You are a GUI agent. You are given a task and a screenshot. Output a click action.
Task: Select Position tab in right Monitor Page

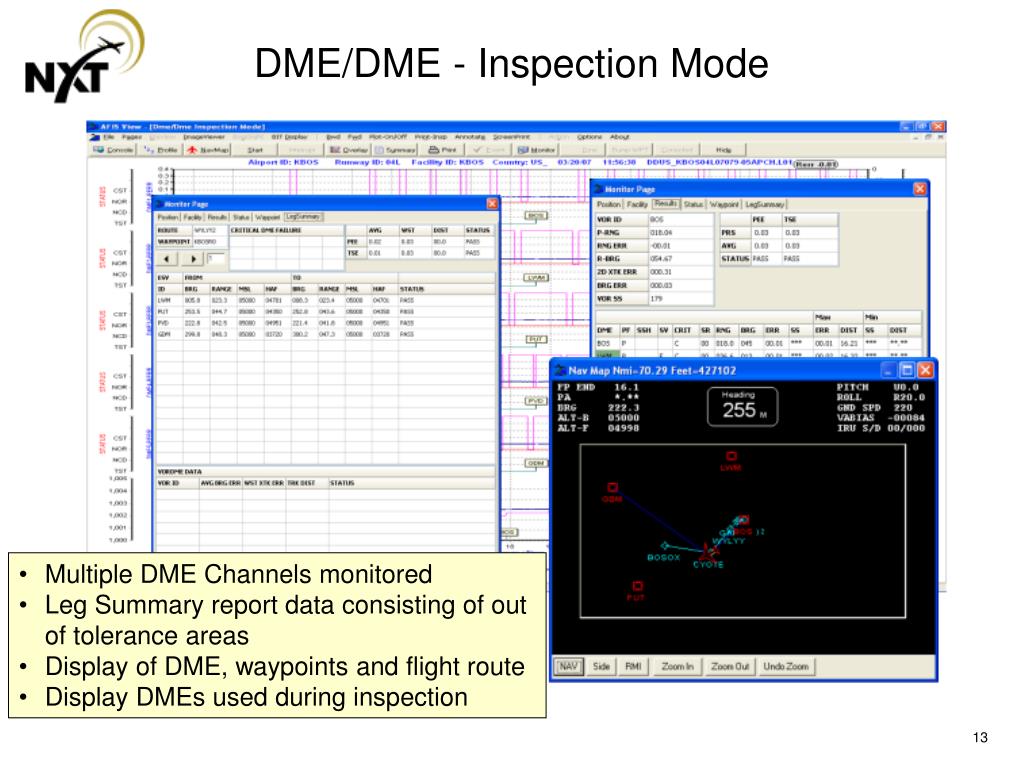[x=609, y=204]
